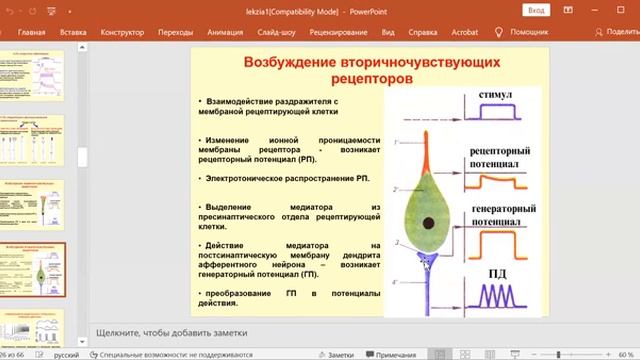
Task: Select the third slide thumbnail above the current one
Action: [32, 205]
